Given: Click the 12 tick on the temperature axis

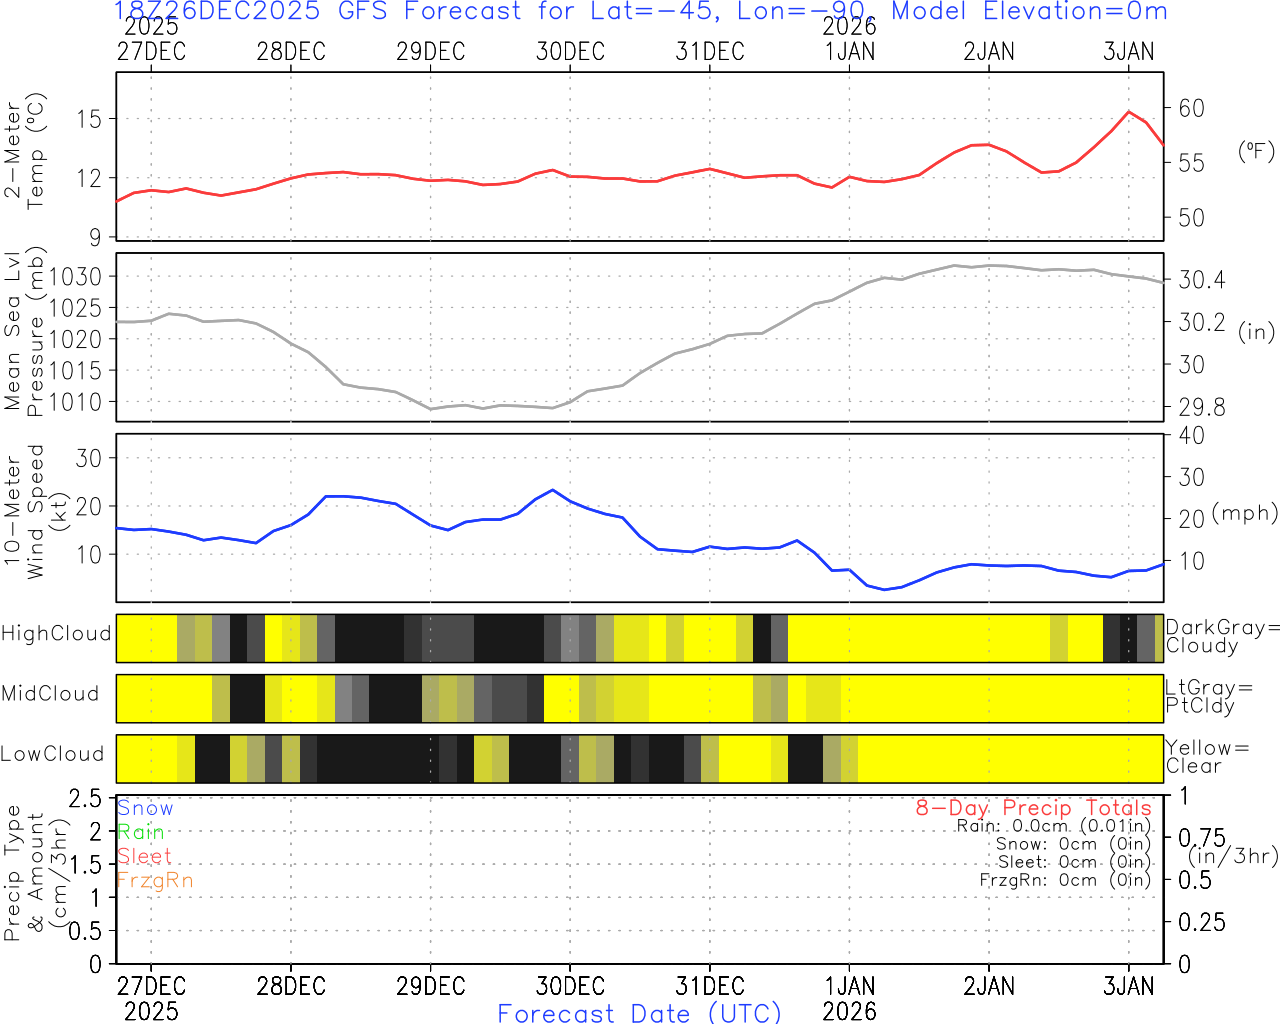Looking at the screenshot, I should tap(89, 178).
